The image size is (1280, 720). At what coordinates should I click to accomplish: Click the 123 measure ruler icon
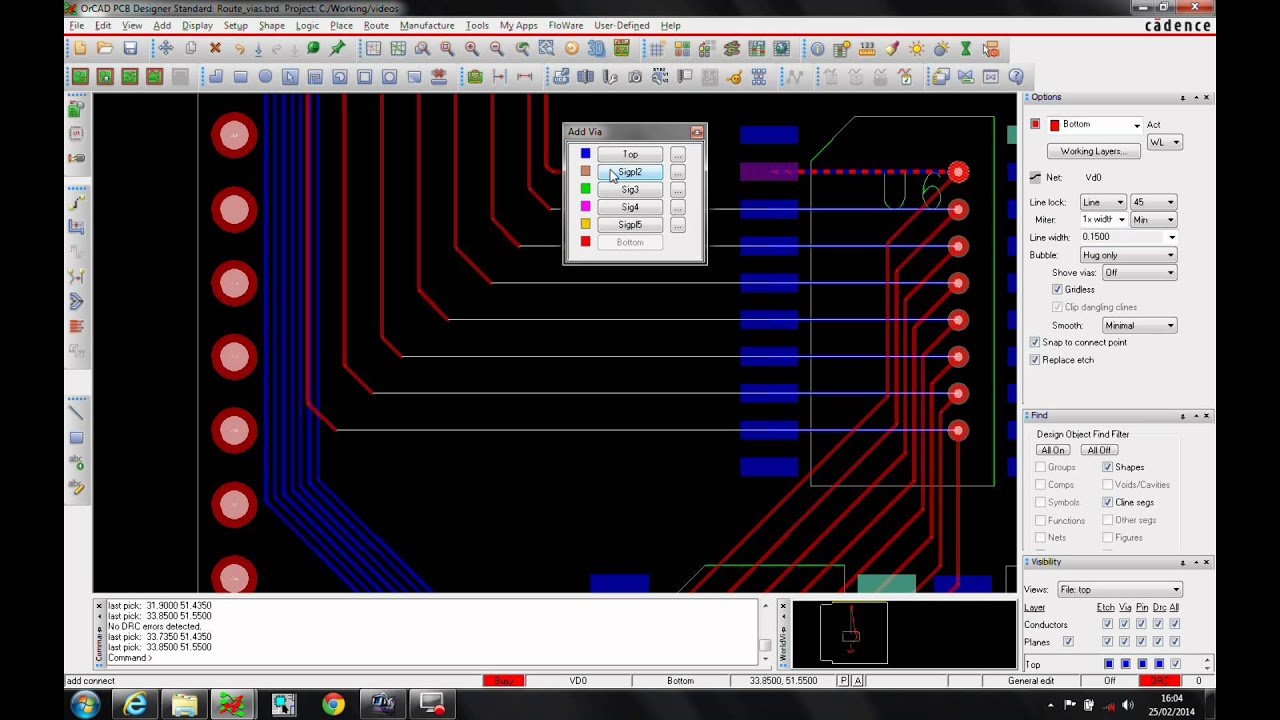click(867, 48)
